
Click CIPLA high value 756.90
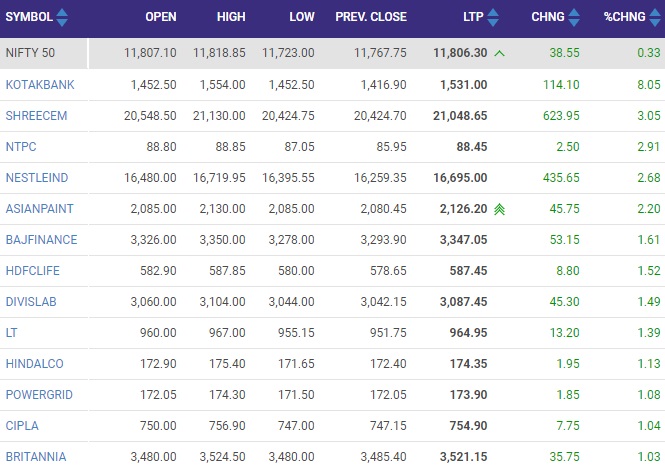tap(227, 425)
